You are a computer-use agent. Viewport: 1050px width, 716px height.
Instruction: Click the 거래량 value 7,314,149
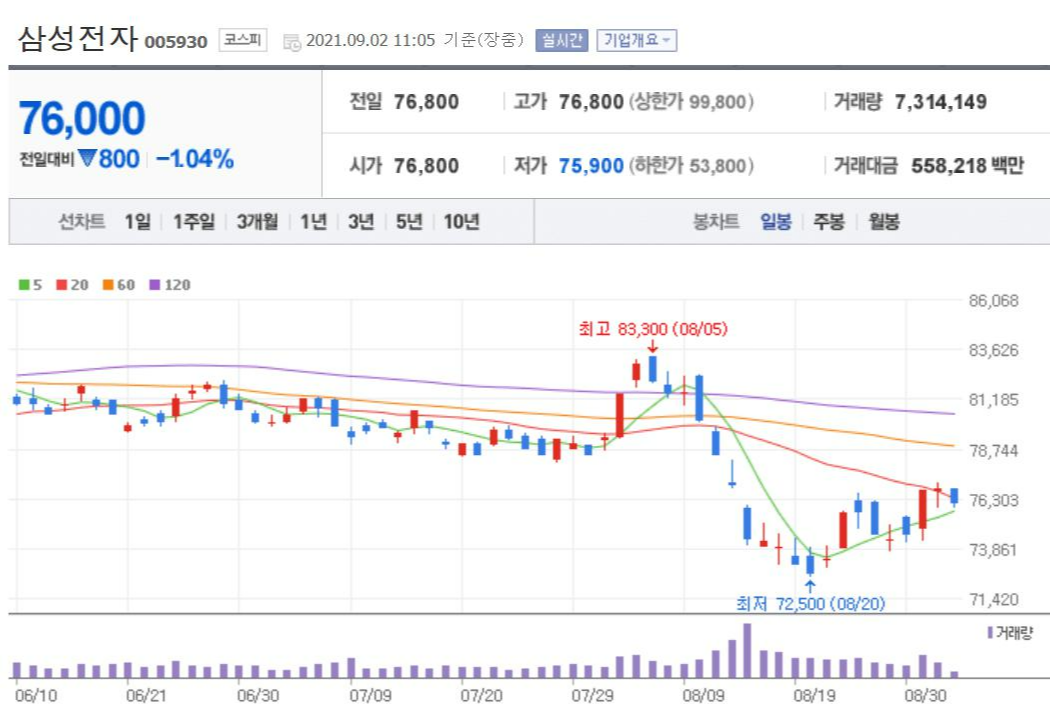coord(941,102)
